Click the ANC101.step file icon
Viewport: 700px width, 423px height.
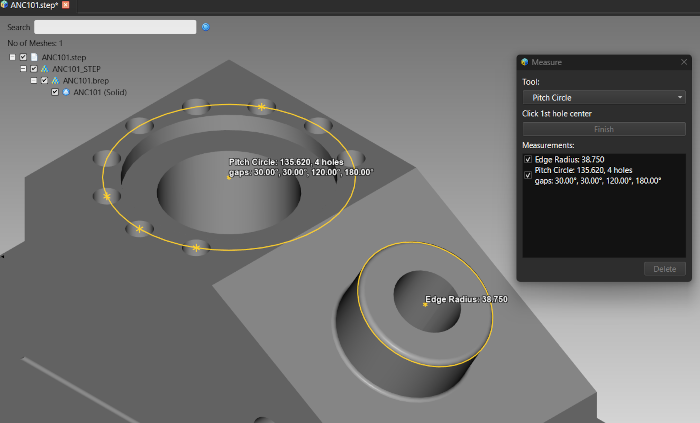pos(34,57)
